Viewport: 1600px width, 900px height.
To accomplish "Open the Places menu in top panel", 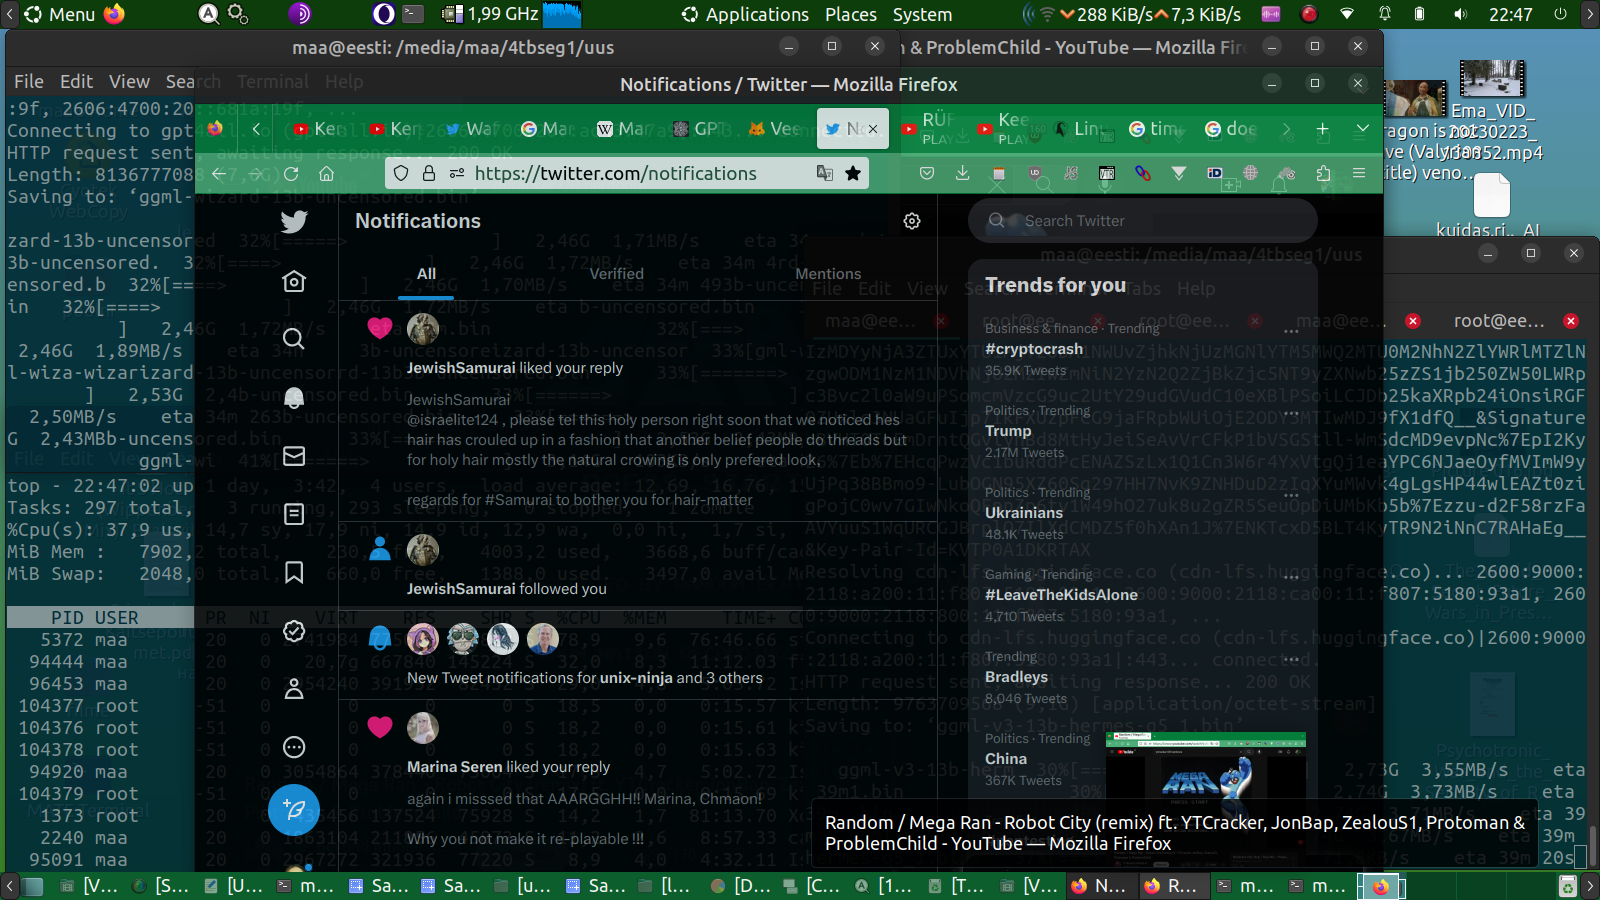I will point(851,14).
